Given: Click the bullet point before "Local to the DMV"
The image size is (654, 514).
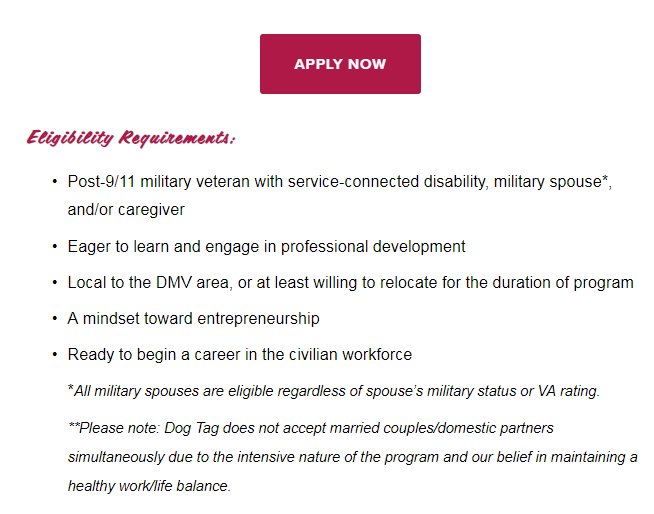Looking at the screenshot, I should [x=54, y=282].
